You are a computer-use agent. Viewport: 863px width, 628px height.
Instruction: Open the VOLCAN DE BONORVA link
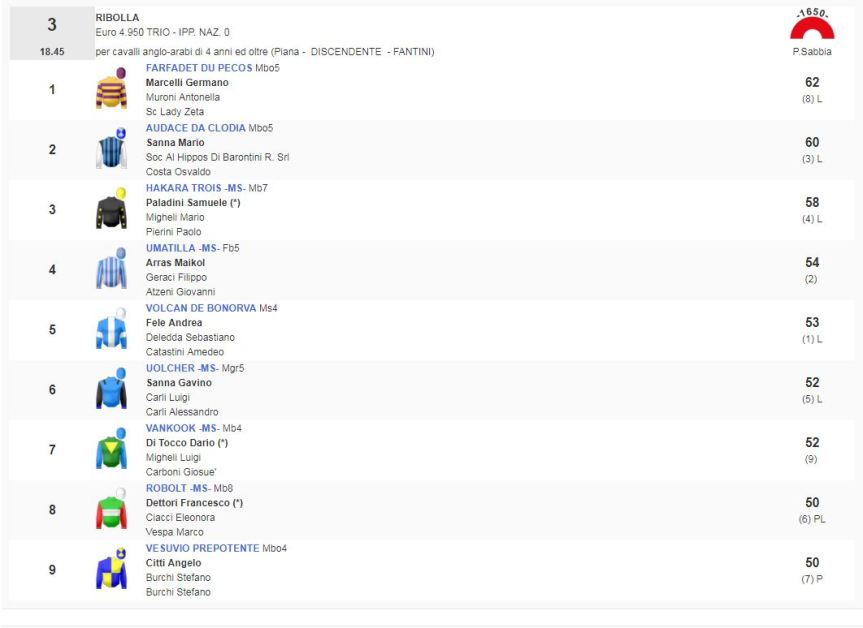click(200, 308)
